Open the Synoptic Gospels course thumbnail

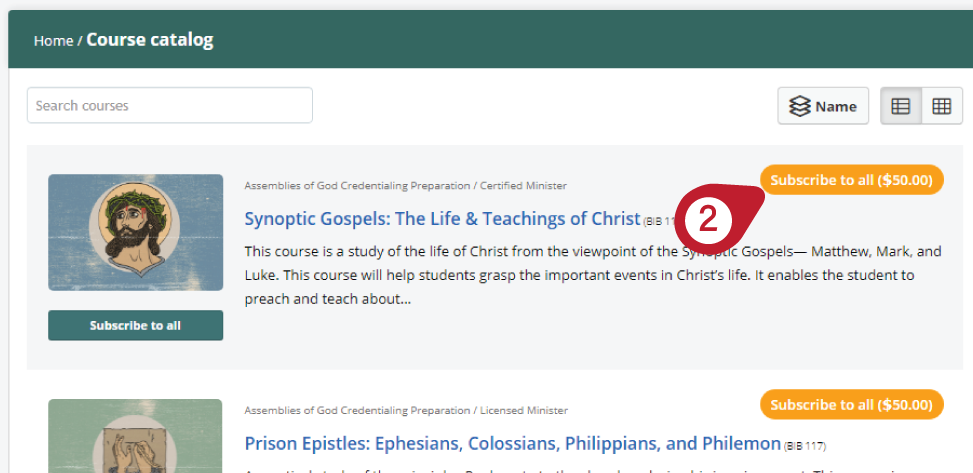[x=135, y=232]
